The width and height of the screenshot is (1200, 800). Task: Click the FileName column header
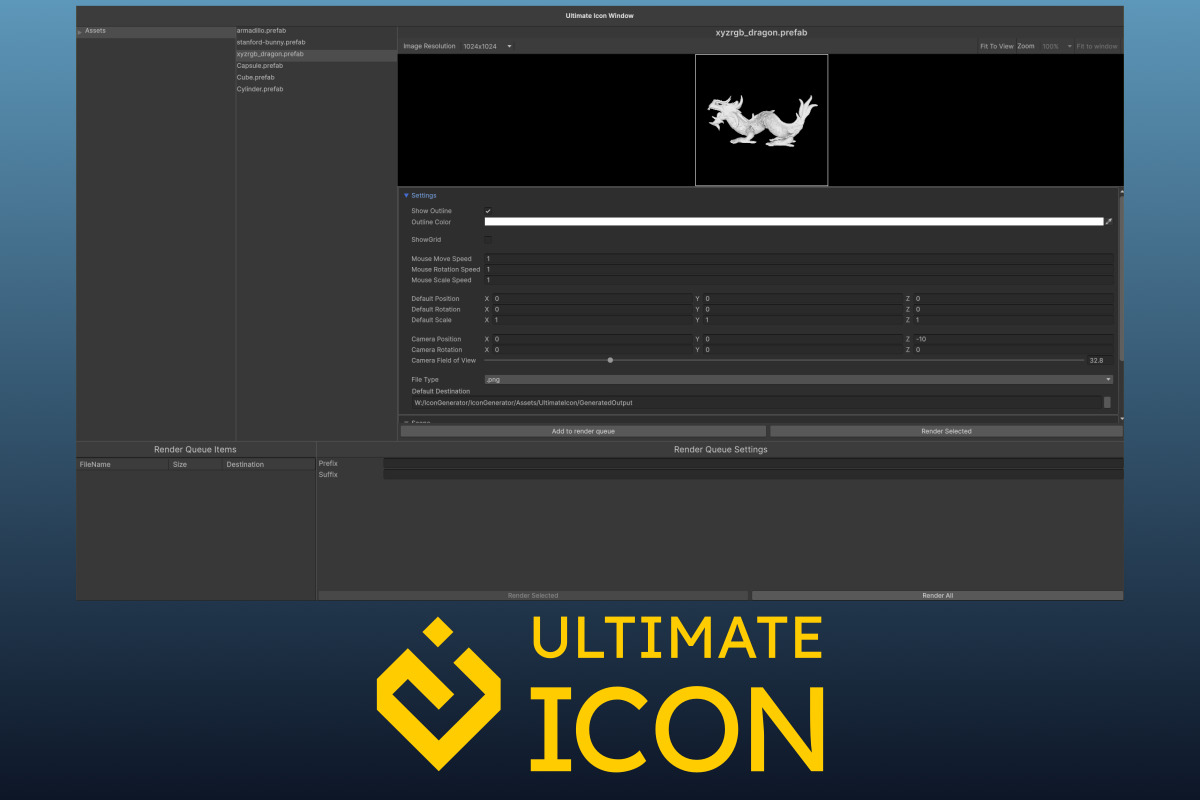[x=124, y=465]
